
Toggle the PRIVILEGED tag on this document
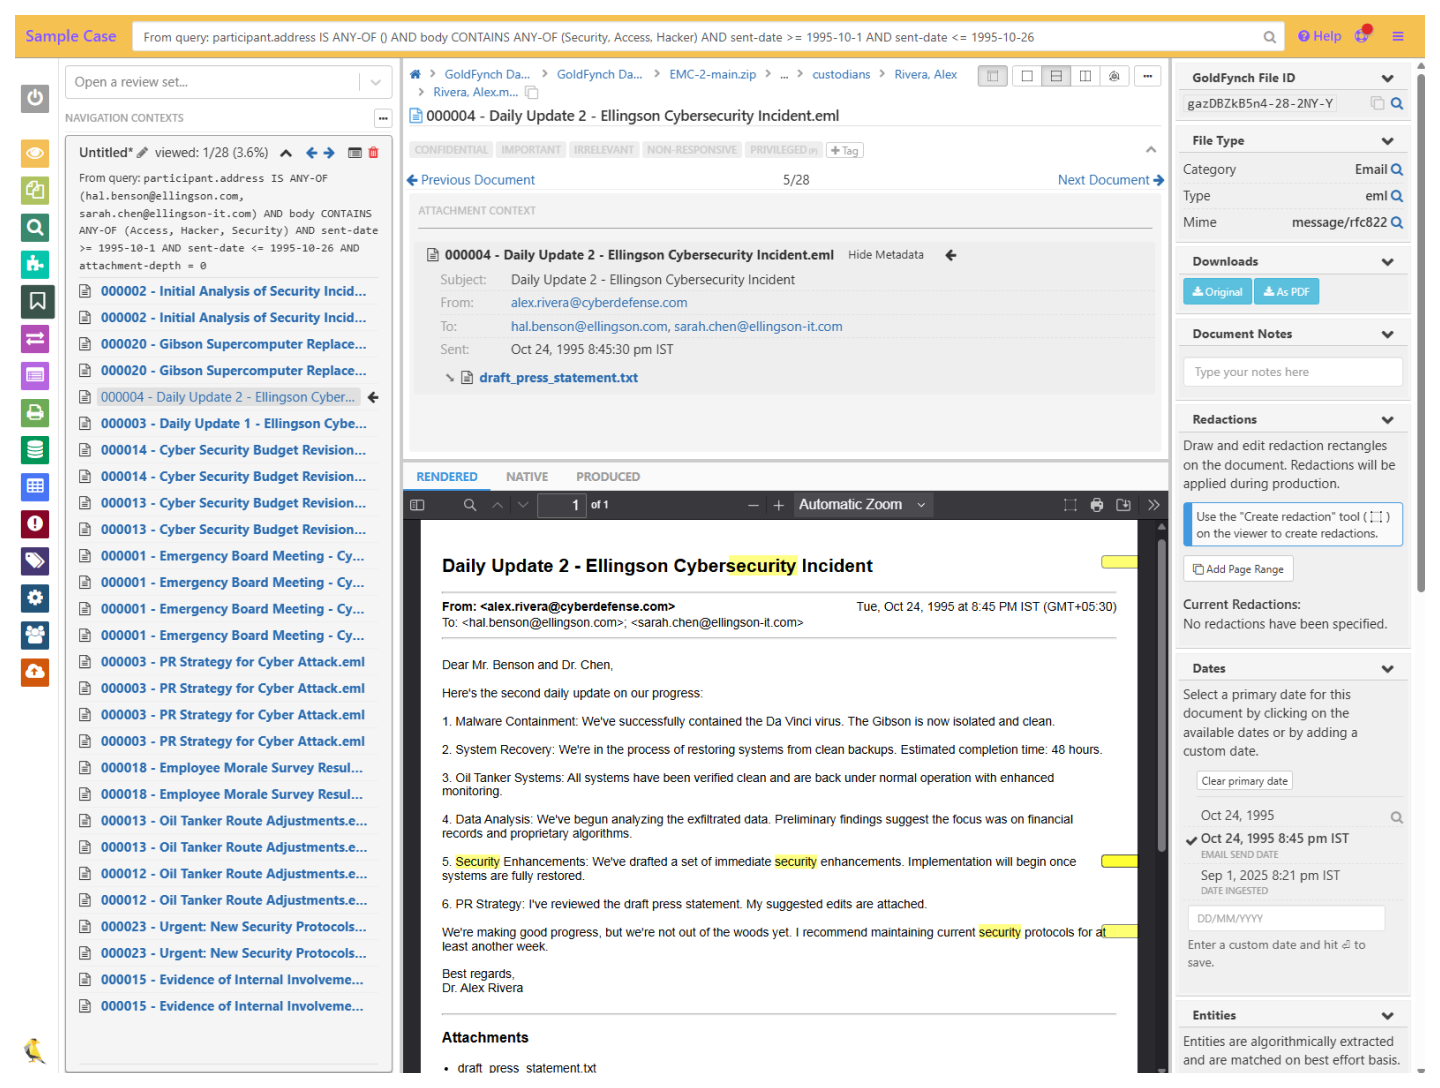(783, 150)
